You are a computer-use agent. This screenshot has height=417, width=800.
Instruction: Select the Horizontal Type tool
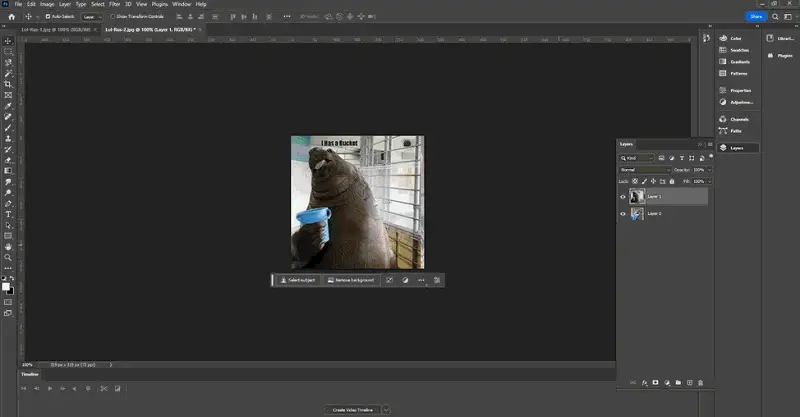tap(8, 214)
